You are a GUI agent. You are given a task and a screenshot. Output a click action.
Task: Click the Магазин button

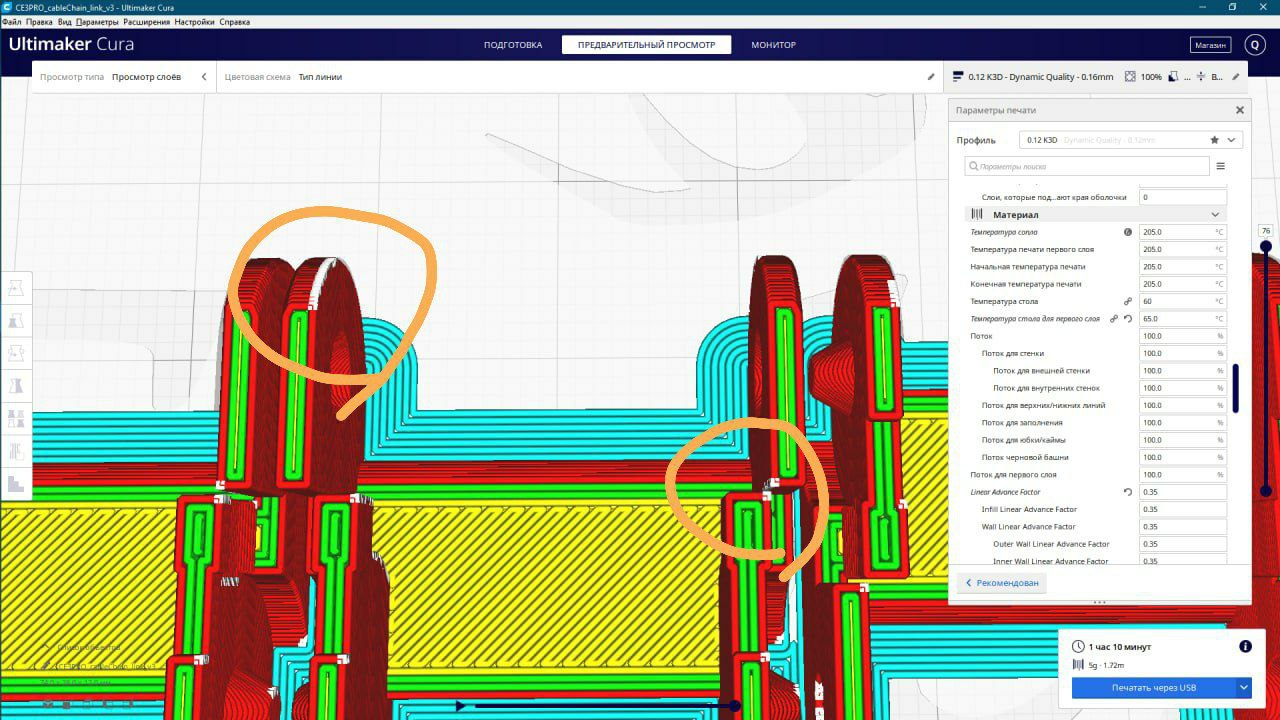[1210, 45]
